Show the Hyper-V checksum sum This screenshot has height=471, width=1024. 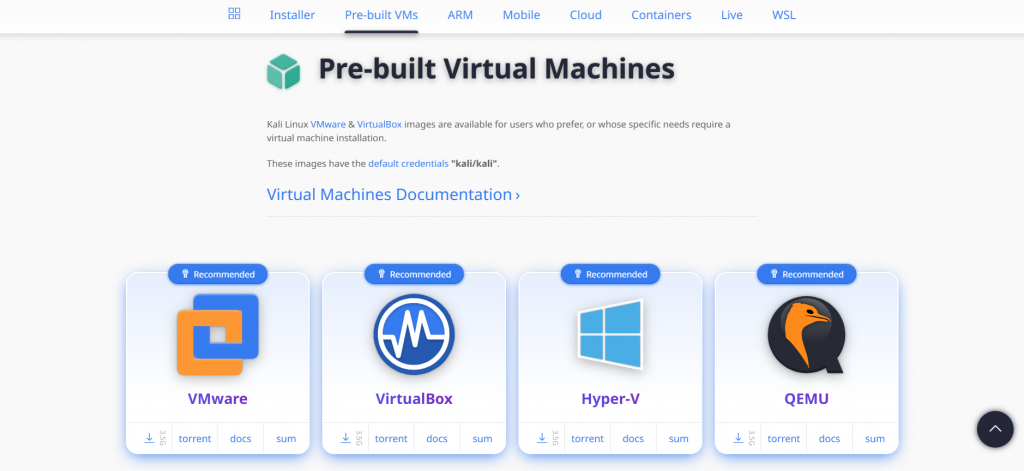click(x=679, y=438)
